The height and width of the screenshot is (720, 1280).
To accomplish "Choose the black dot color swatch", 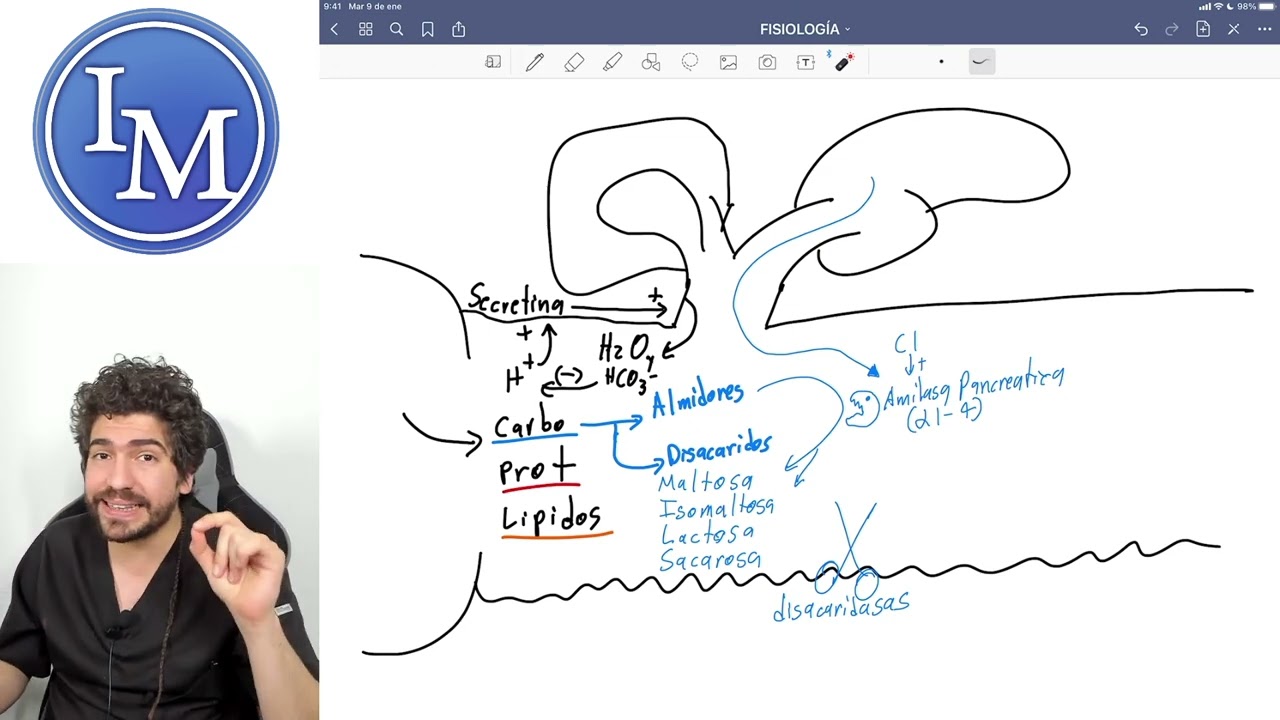I will [x=941, y=62].
